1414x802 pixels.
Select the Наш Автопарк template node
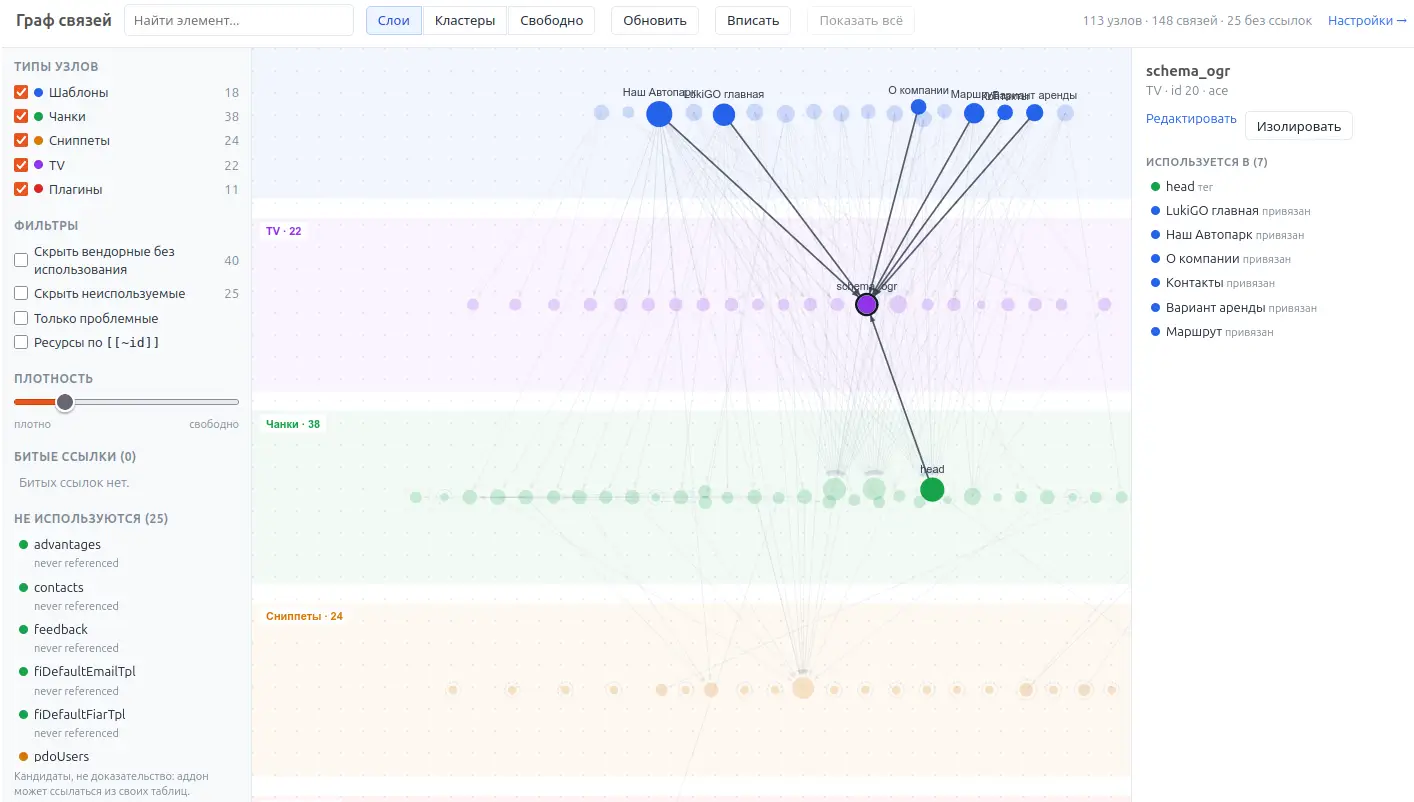tap(659, 114)
